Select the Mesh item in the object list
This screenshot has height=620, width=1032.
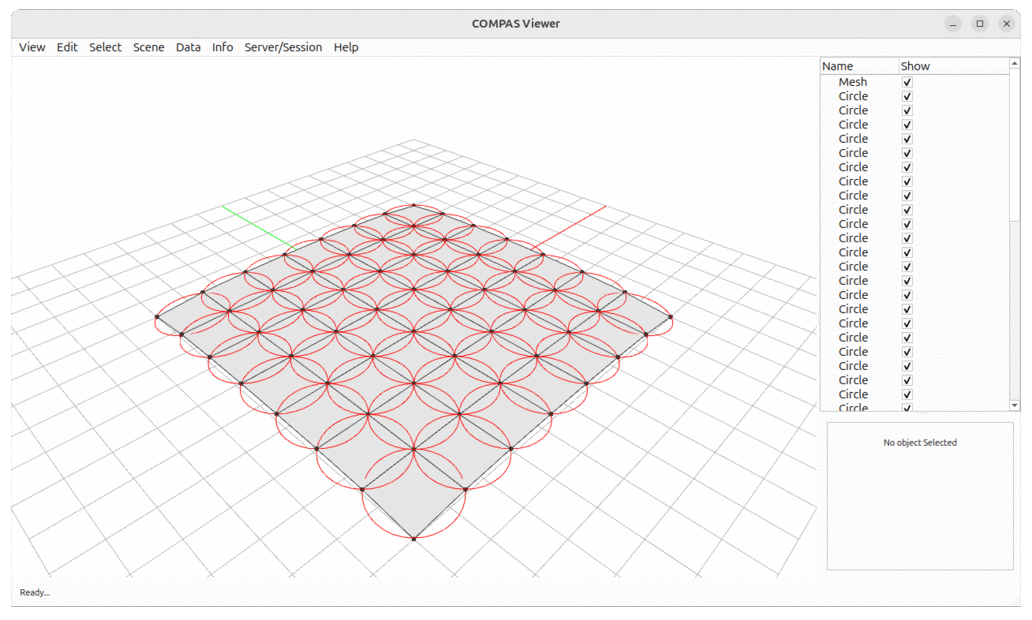point(852,82)
